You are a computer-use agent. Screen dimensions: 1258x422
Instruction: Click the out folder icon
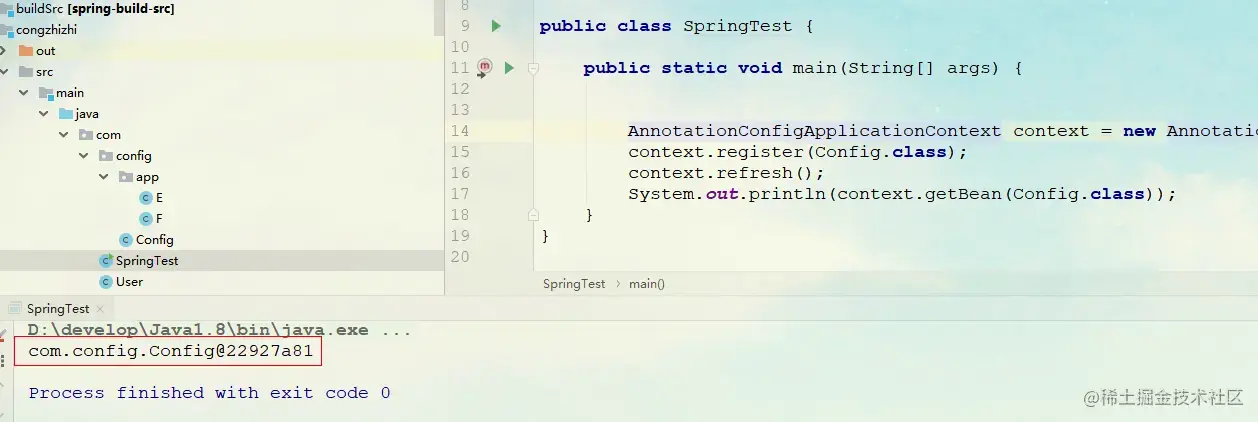coord(26,51)
